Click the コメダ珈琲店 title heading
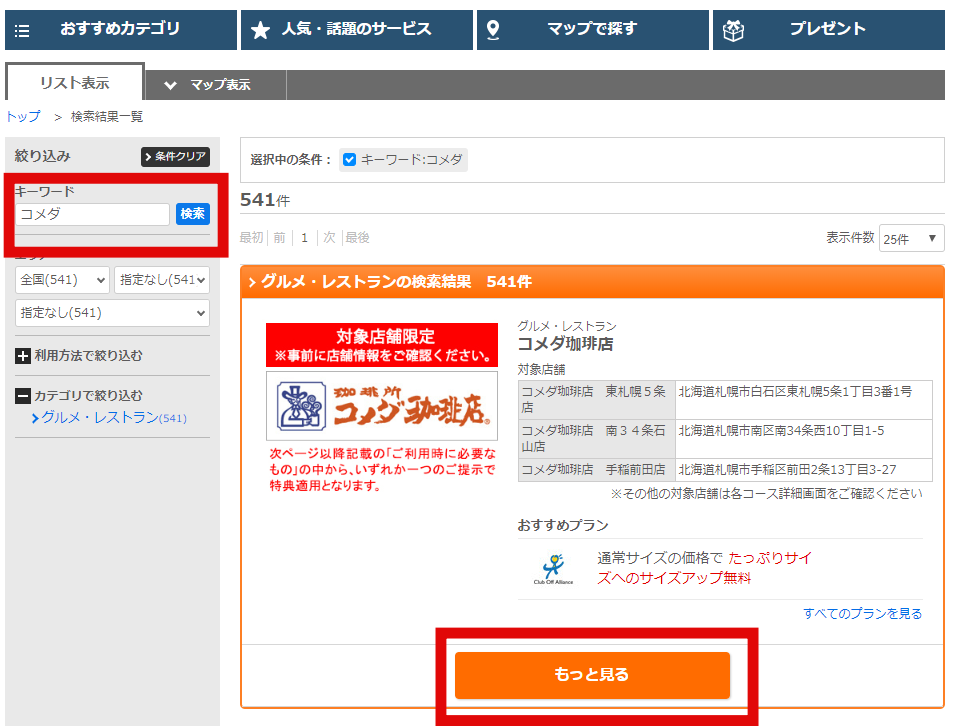The image size is (966, 726). pos(566,344)
